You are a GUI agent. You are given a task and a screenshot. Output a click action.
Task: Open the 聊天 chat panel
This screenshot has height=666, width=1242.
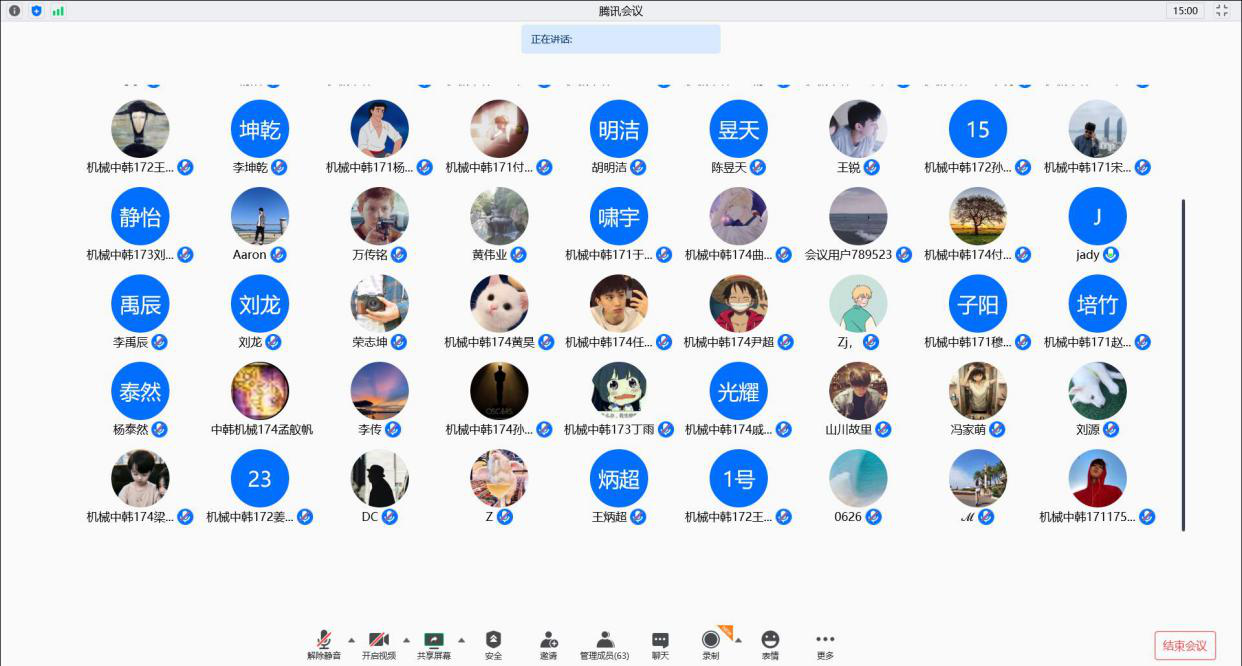660,640
